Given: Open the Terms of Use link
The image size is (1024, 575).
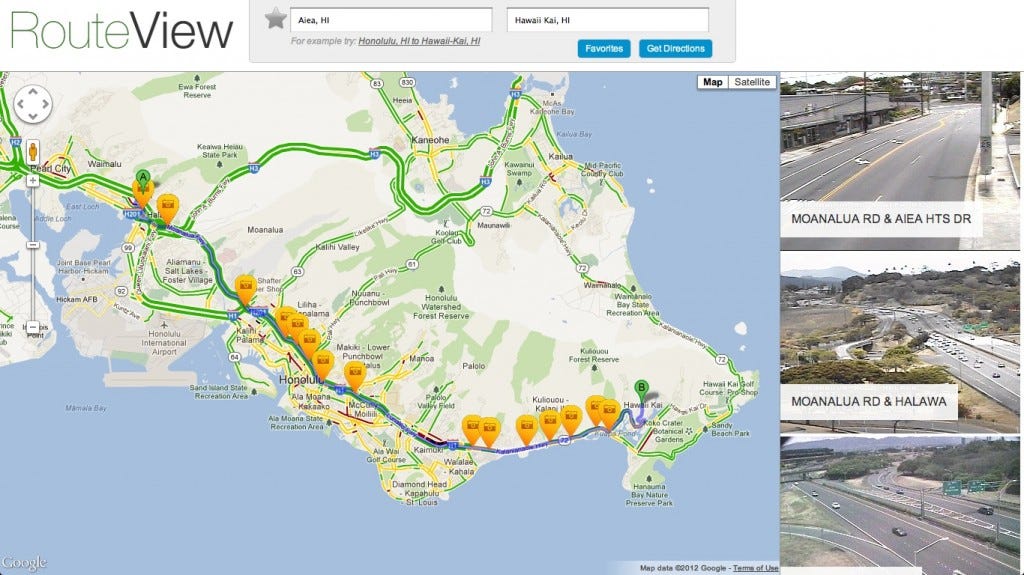Looking at the screenshot, I should tap(755, 568).
